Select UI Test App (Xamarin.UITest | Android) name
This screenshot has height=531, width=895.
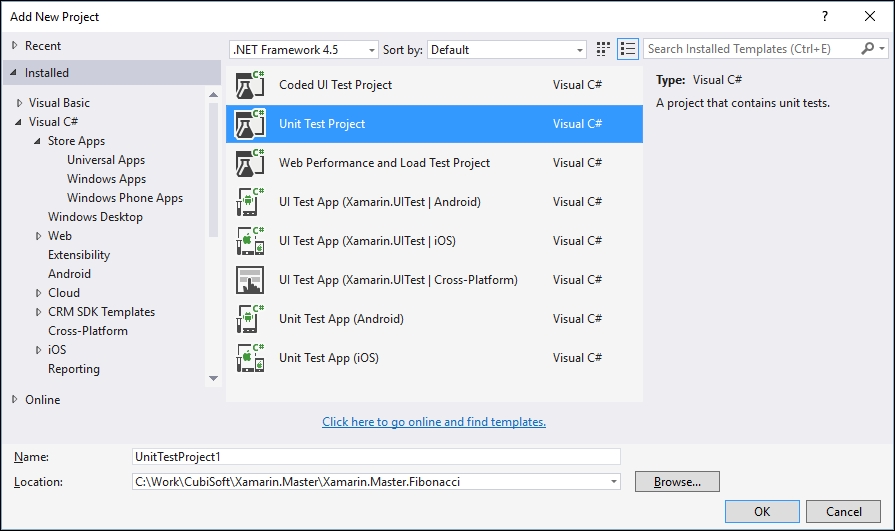(x=380, y=202)
